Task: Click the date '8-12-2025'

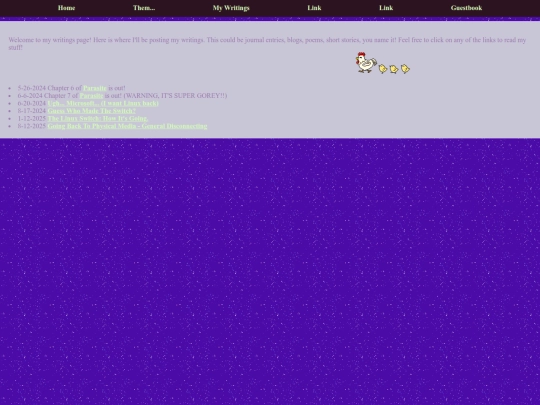Action: 32,126
